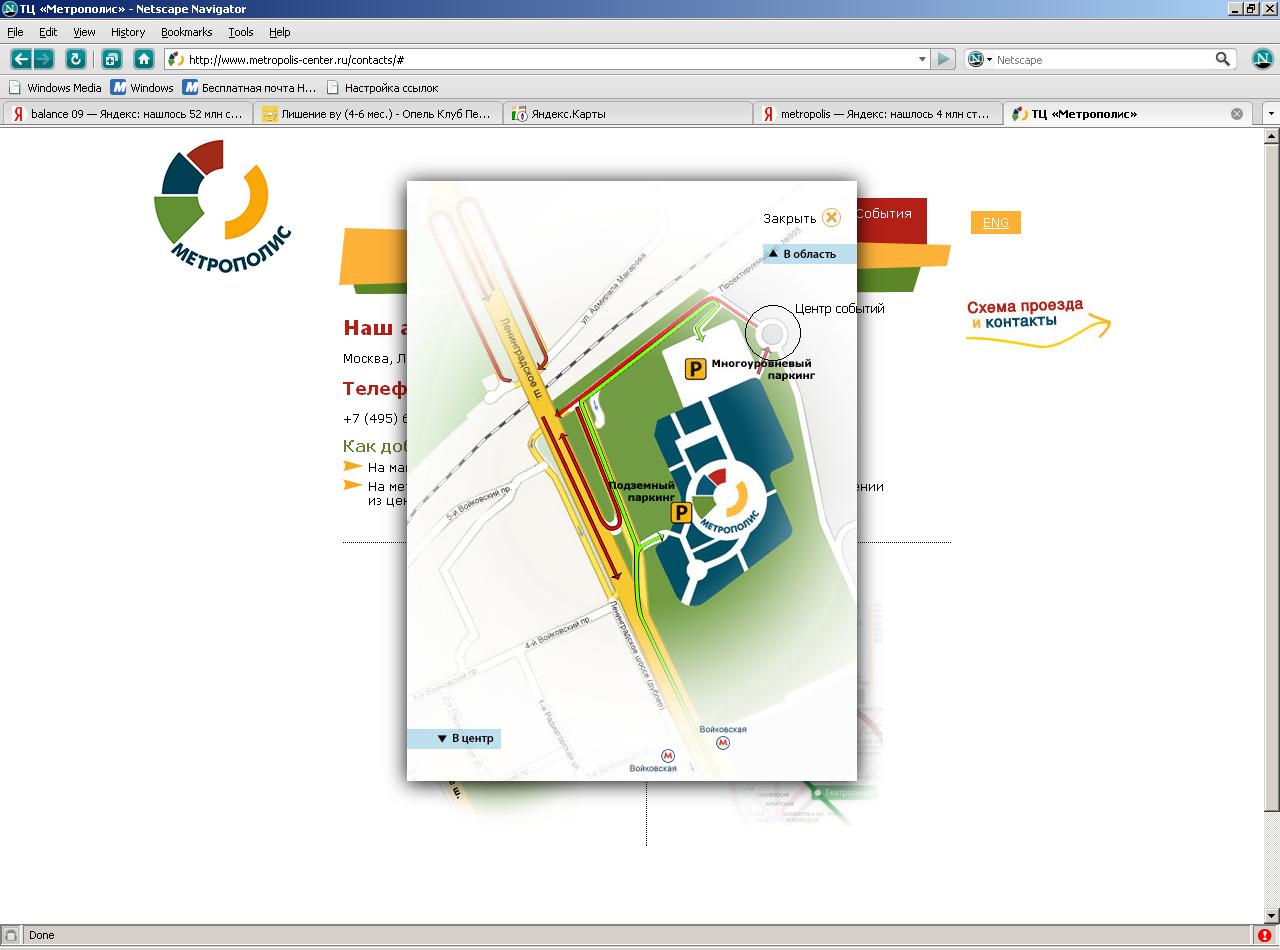Click the green Go arrow beside address bar
Viewport: 1280px width, 950px height.
[943, 59]
